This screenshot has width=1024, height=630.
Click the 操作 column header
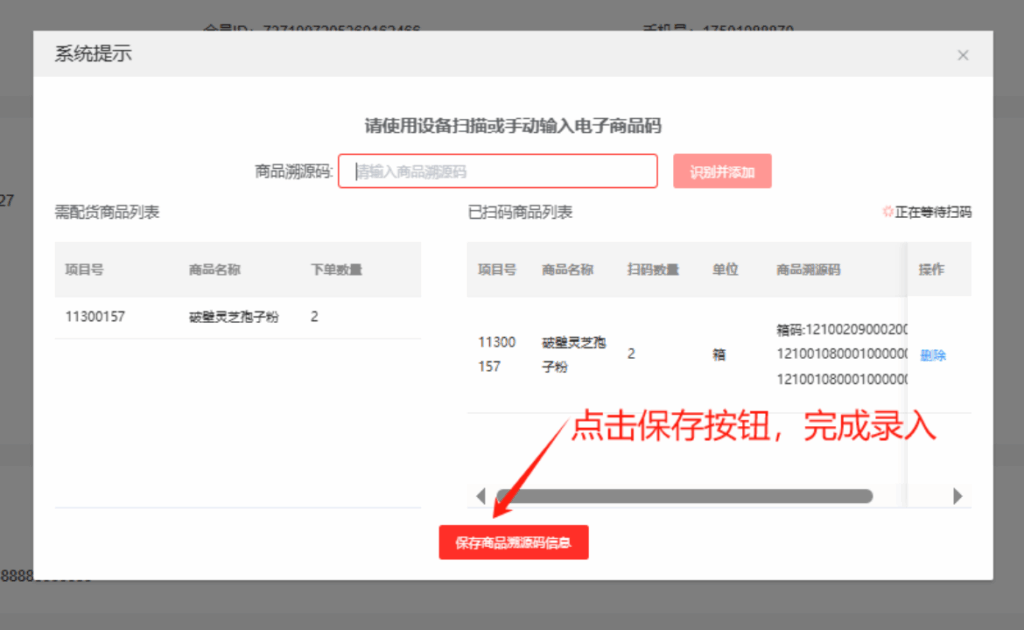coord(931,270)
